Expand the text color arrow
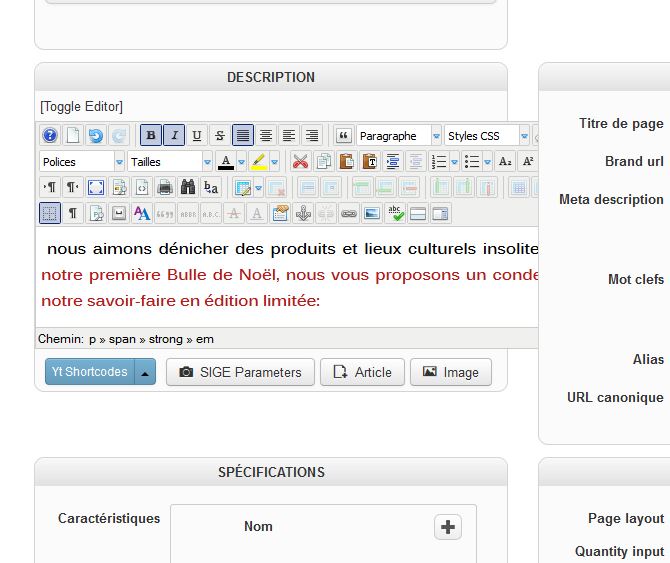Viewport: 670px width, 563px height. tap(241, 162)
